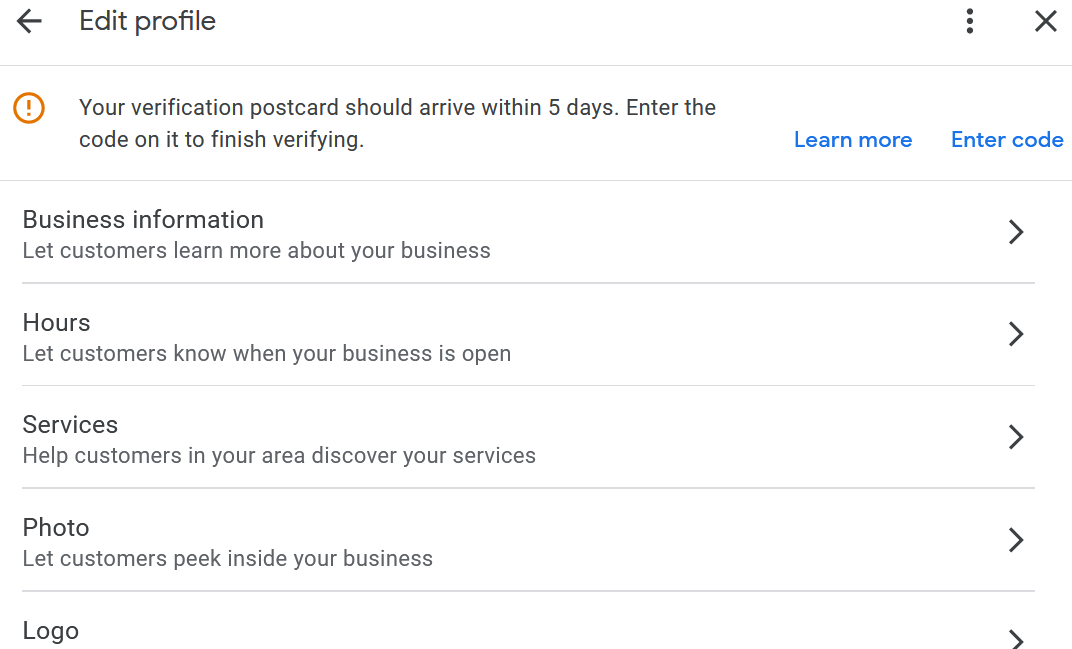Click the Edit profile heading
The height and width of the screenshot is (649, 1072).
pos(147,21)
